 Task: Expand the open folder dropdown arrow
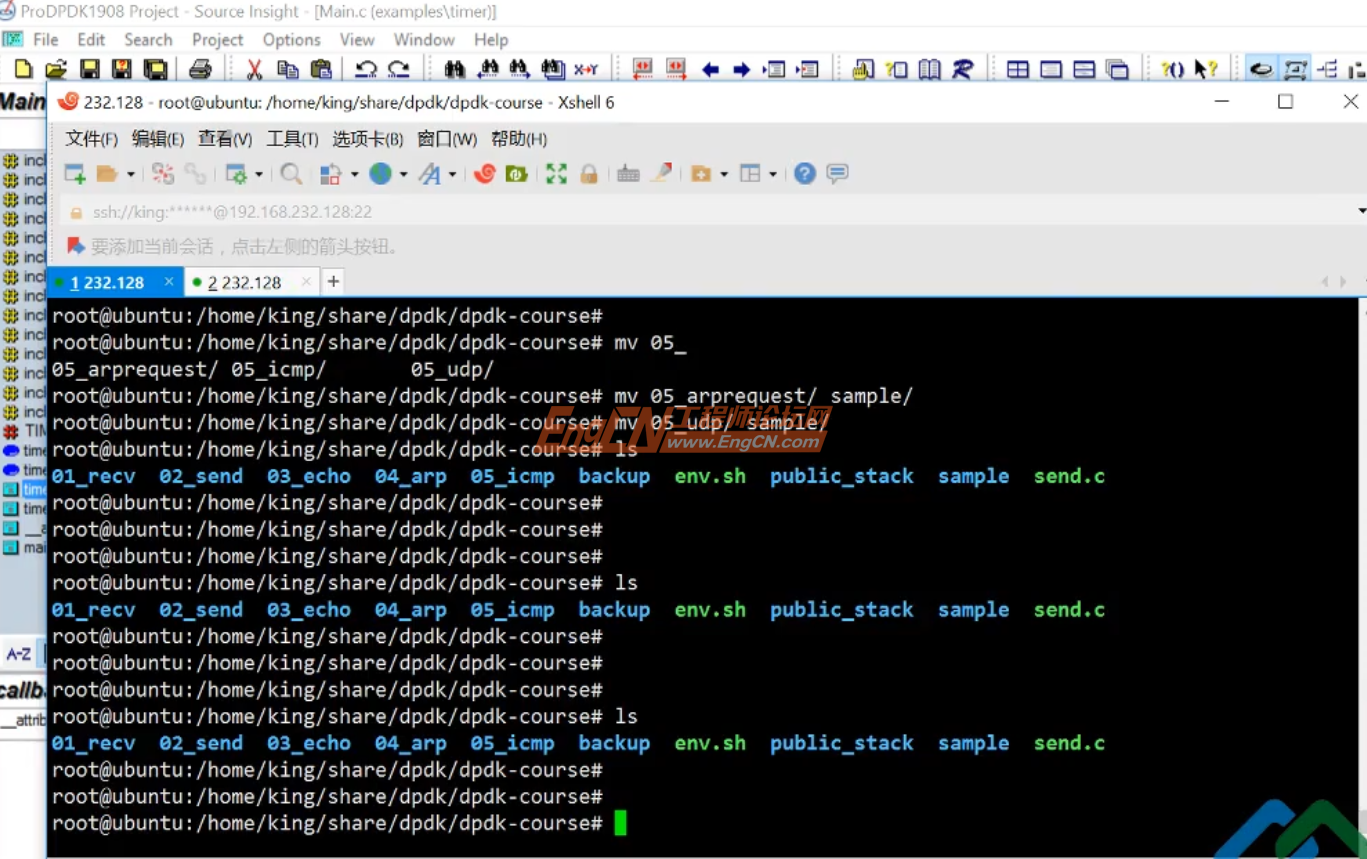pyautogui.click(x=130, y=174)
